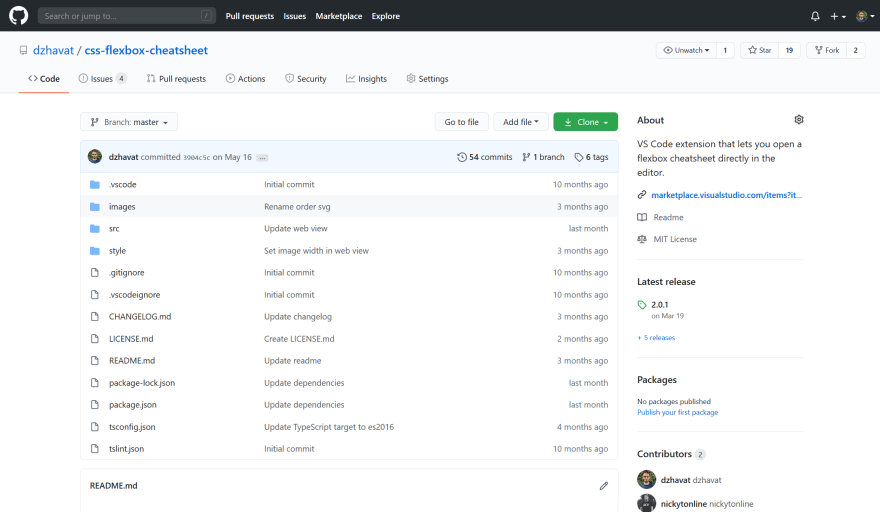The image size is (880, 512).
Task: View the 2 forks count
Action: tap(855, 50)
